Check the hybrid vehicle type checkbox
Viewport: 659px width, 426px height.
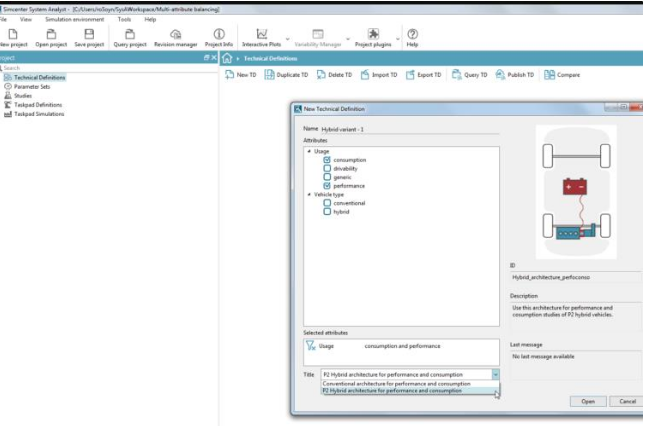tap(327, 212)
